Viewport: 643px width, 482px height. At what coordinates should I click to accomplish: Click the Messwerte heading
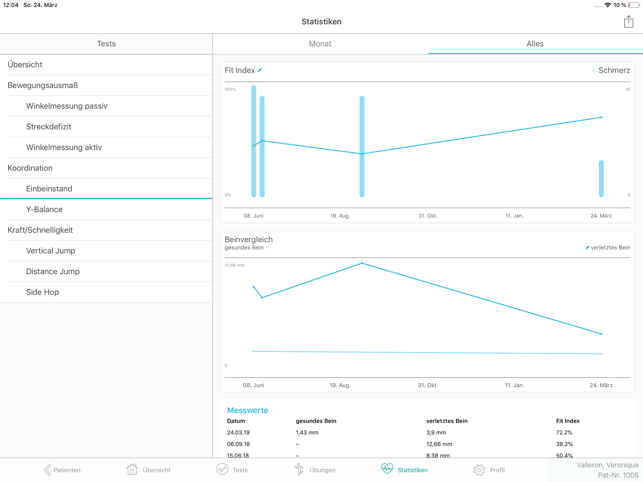[247, 410]
